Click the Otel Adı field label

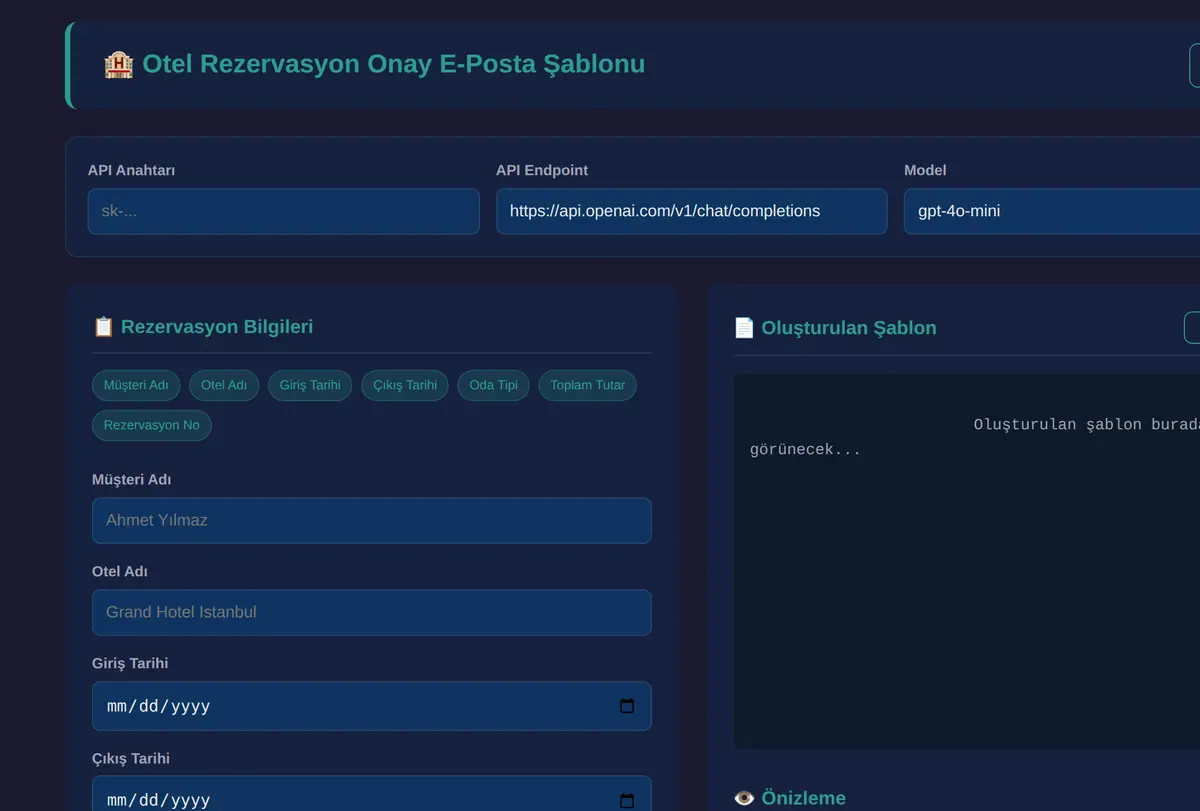click(x=120, y=572)
